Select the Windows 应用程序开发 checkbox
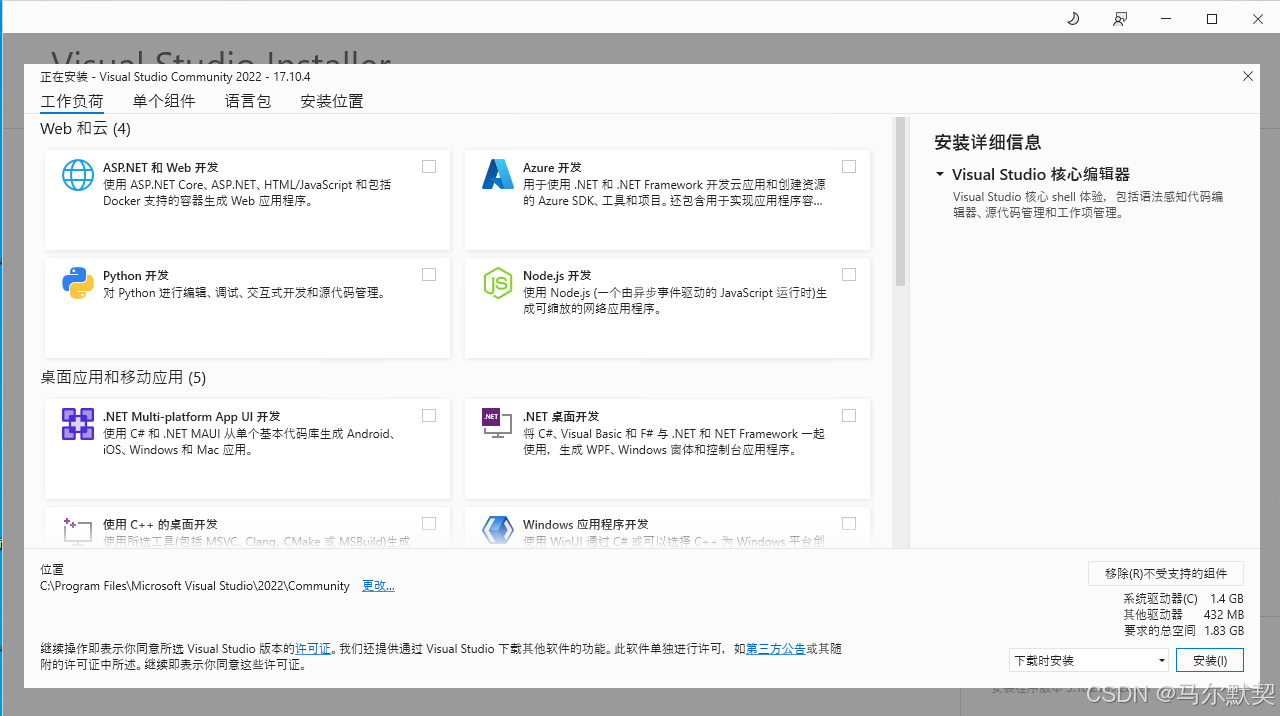Image resolution: width=1280 pixels, height=716 pixels. [x=849, y=524]
